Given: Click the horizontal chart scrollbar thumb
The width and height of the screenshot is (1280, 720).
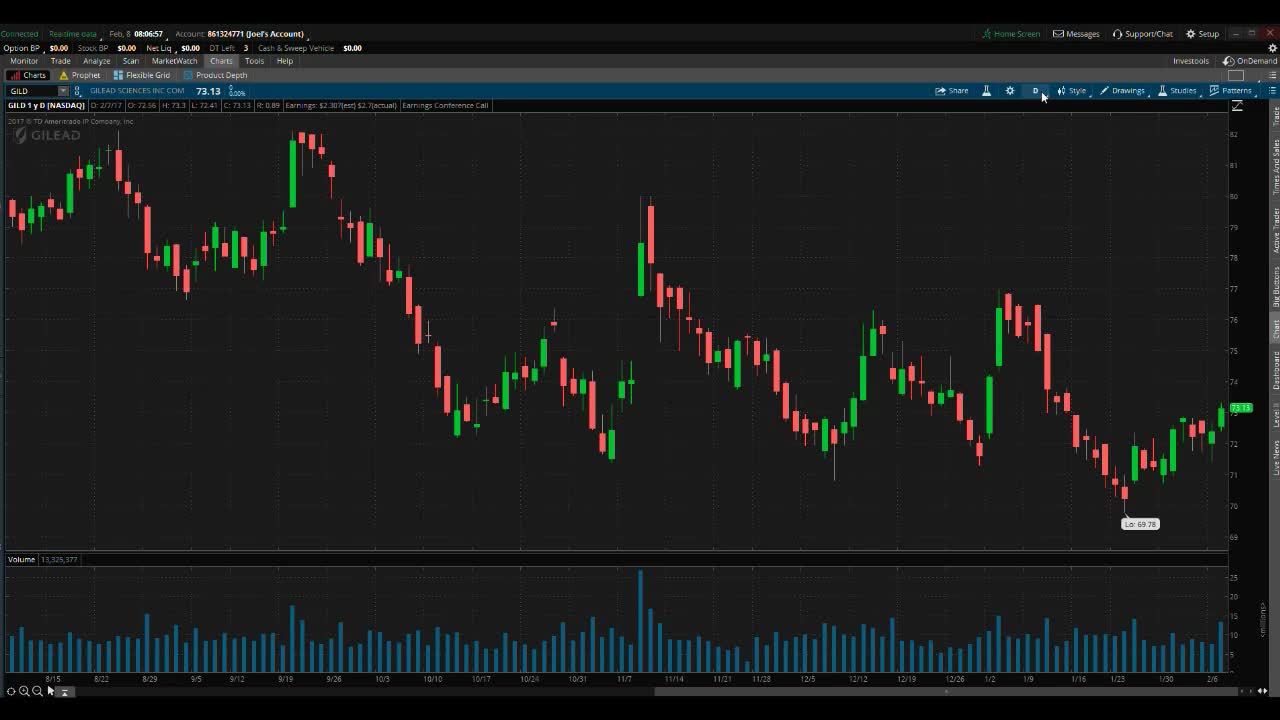Looking at the screenshot, I should coord(946,691).
